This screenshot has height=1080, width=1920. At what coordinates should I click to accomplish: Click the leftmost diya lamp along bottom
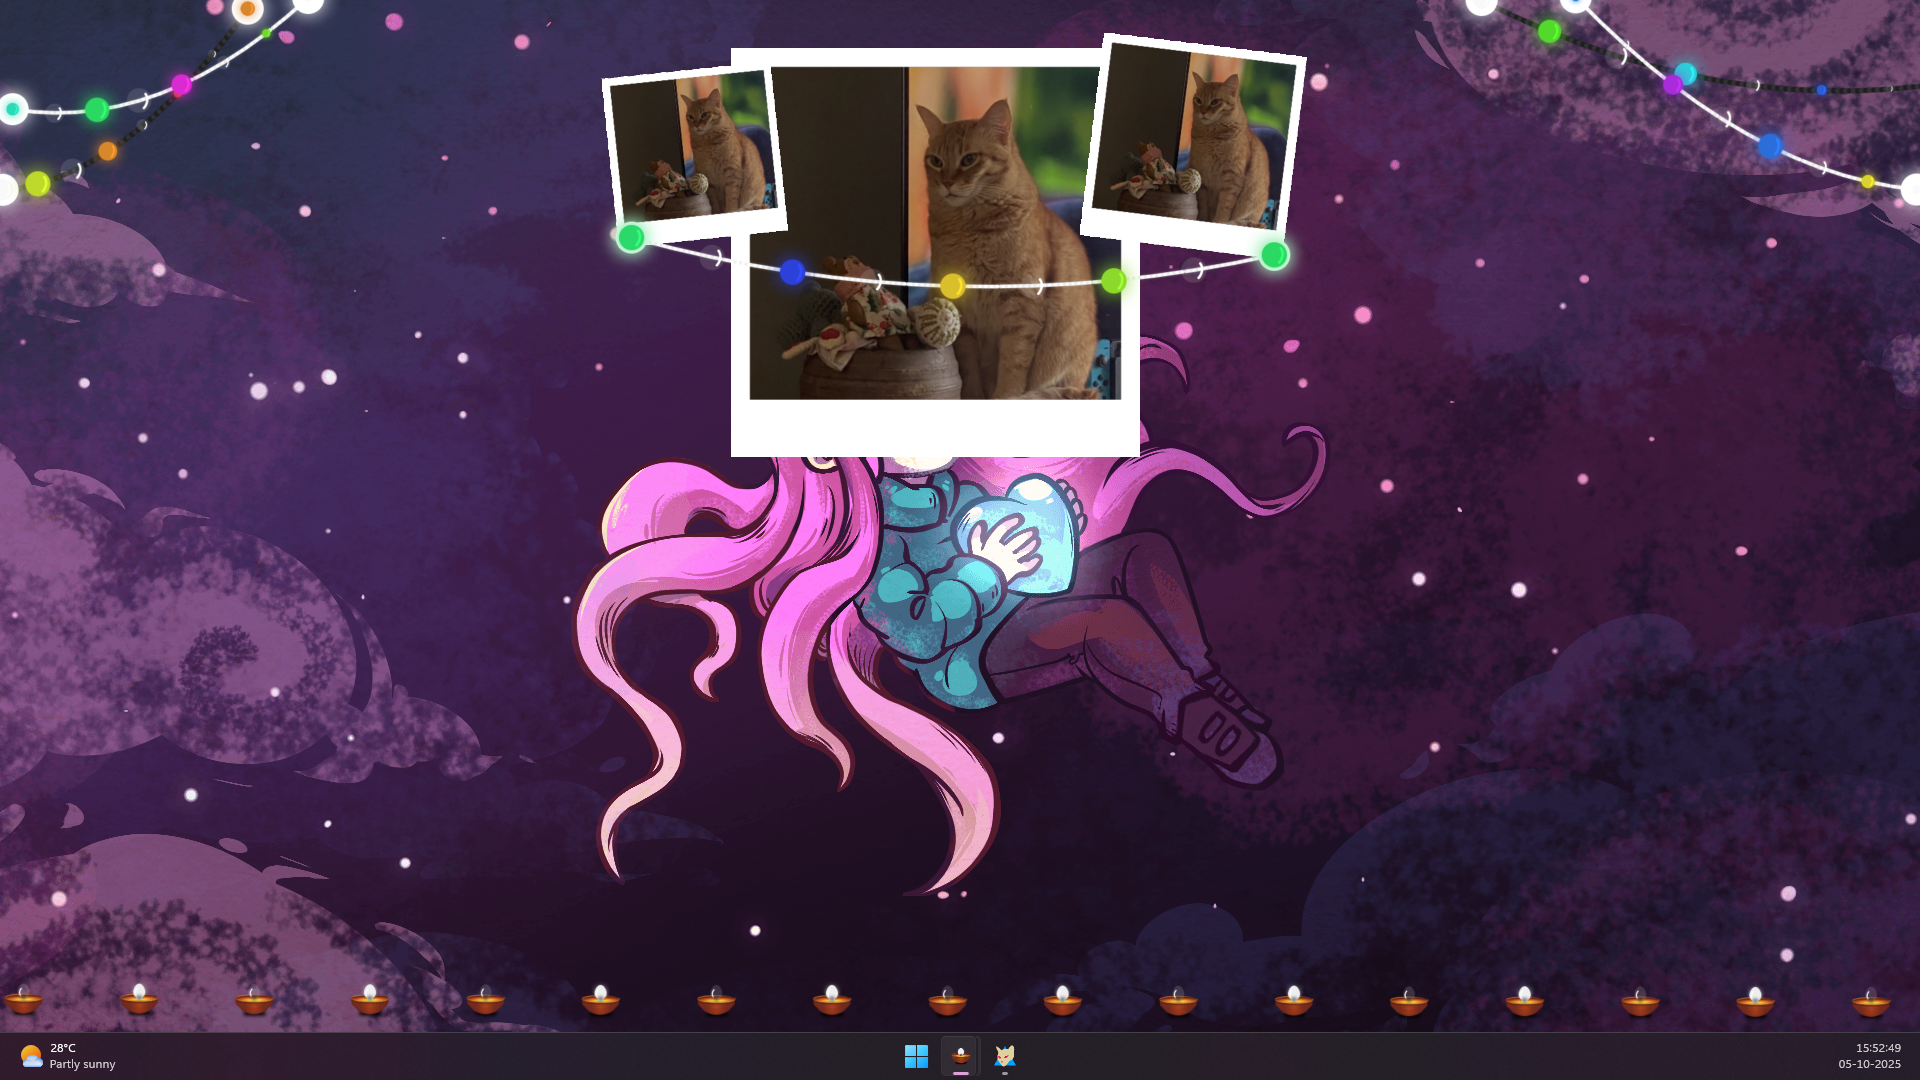(x=23, y=999)
